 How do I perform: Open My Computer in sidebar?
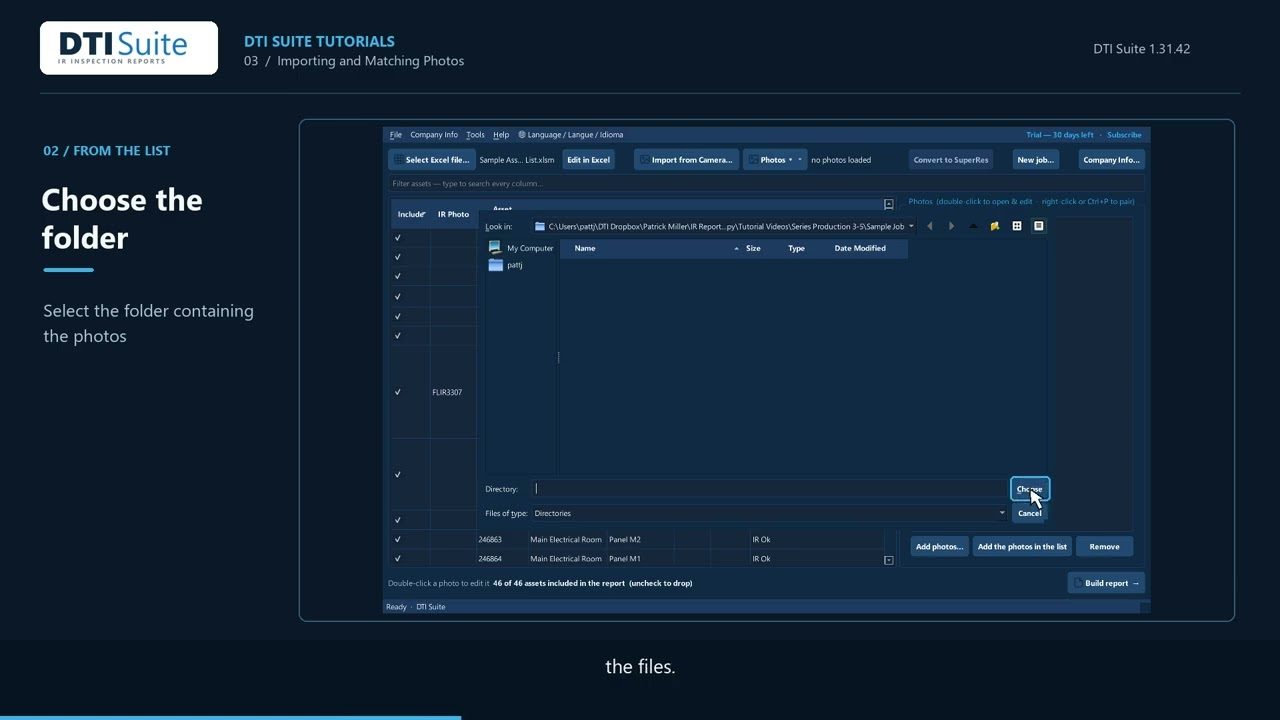point(520,248)
